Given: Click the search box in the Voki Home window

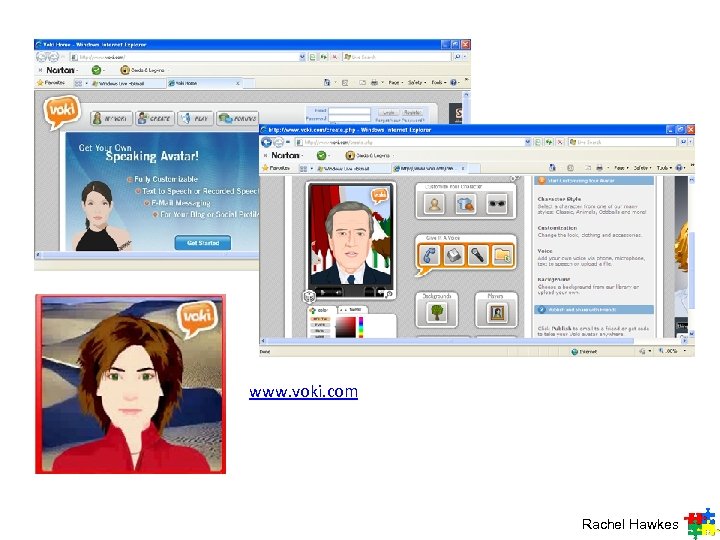Looking at the screenshot, I should coord(397,57).
